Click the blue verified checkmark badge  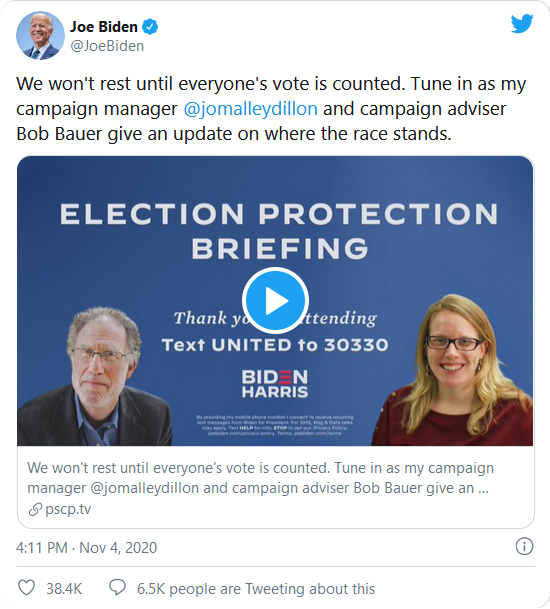tap(150, 27)
